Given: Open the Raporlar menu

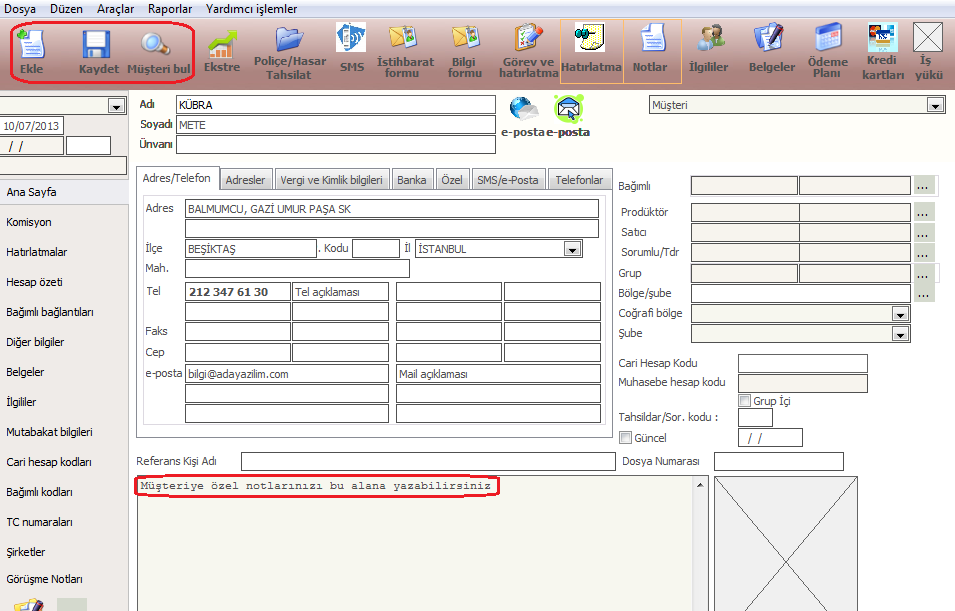Looking at the screenshot, I should tap(169, 8).
